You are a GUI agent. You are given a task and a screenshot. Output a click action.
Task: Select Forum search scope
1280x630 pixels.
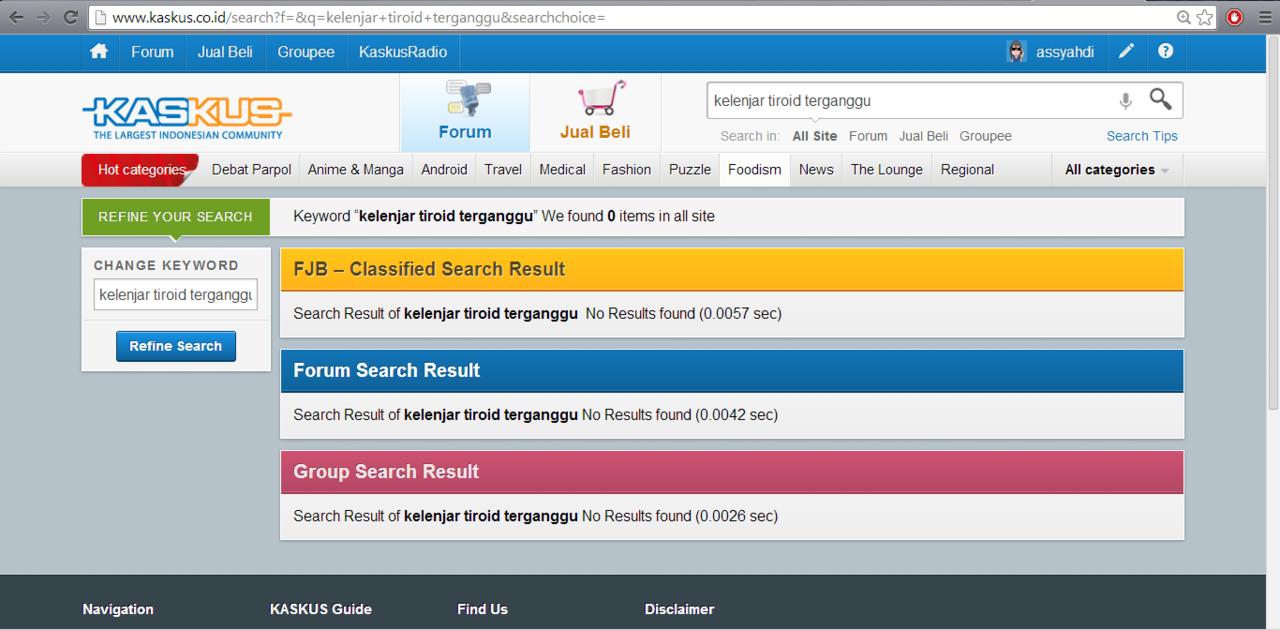[868, 136]
